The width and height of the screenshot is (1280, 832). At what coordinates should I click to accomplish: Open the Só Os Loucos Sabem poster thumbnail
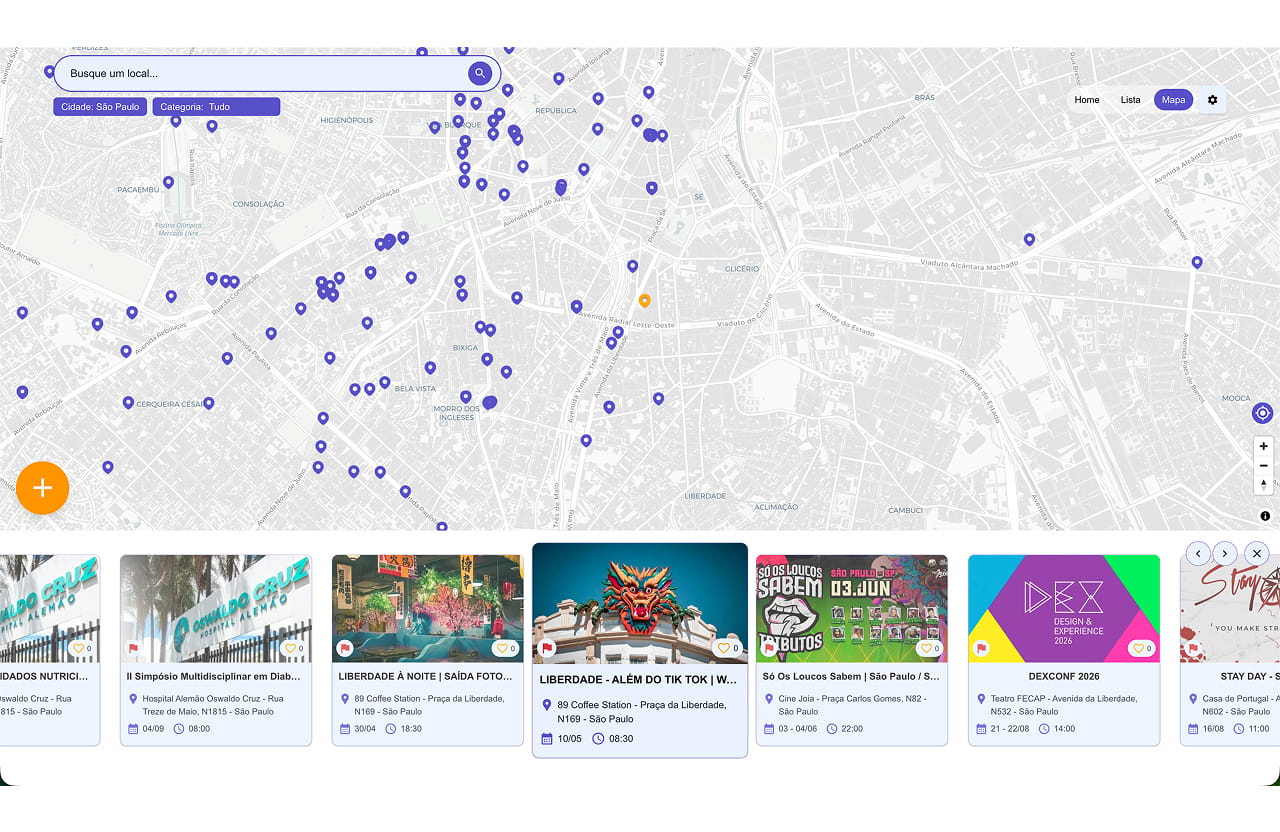point(852,608)
